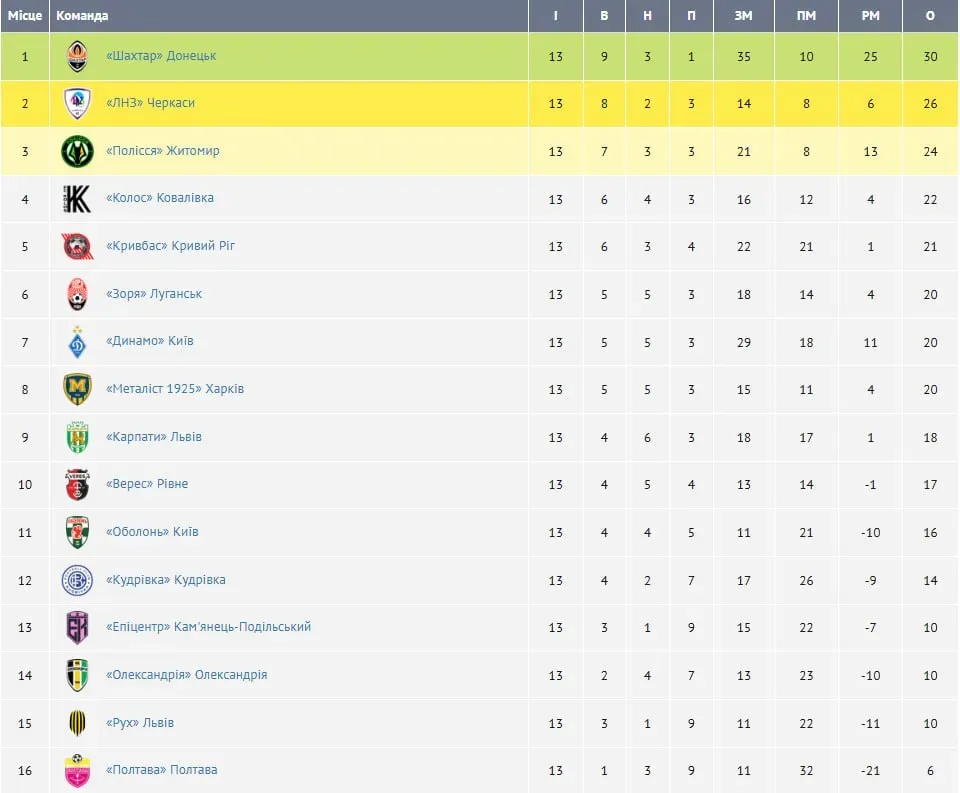
Task: Click the Karpaty Lviv club logo
Action: click(77, 437)
